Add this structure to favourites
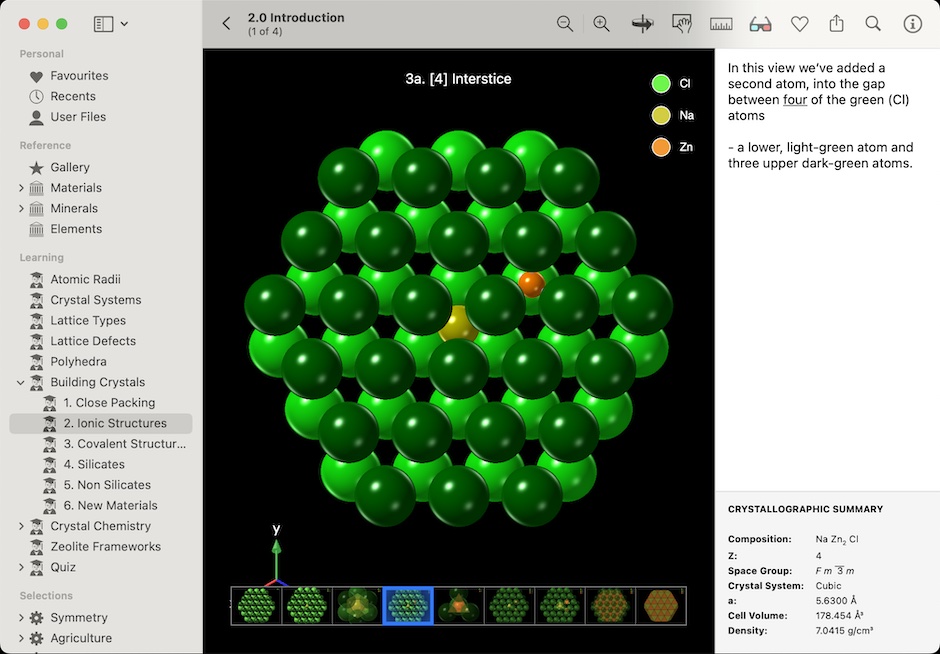This screenshot has width=940, height=654. (799, 23)
